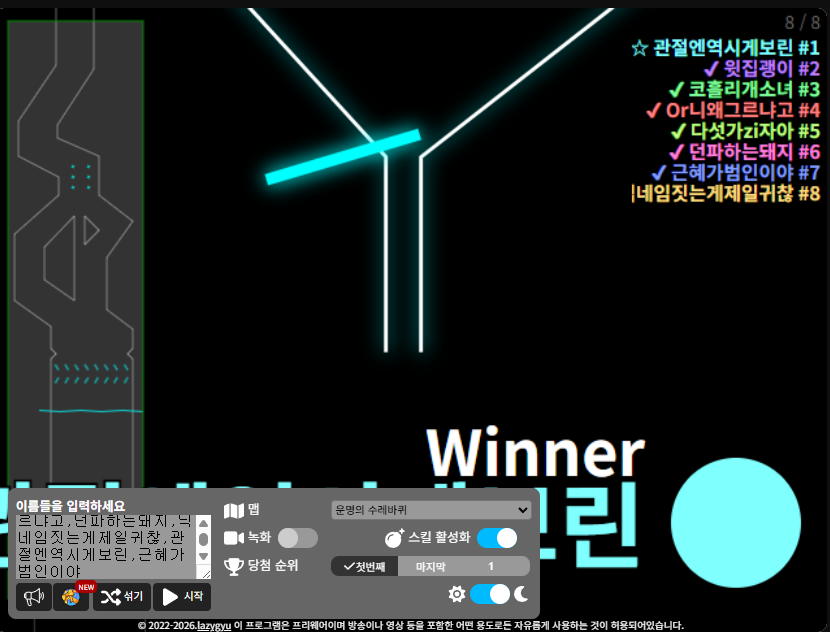Click the video camera 녹화 icon
The image size is (830, 632).
point(233,538)
